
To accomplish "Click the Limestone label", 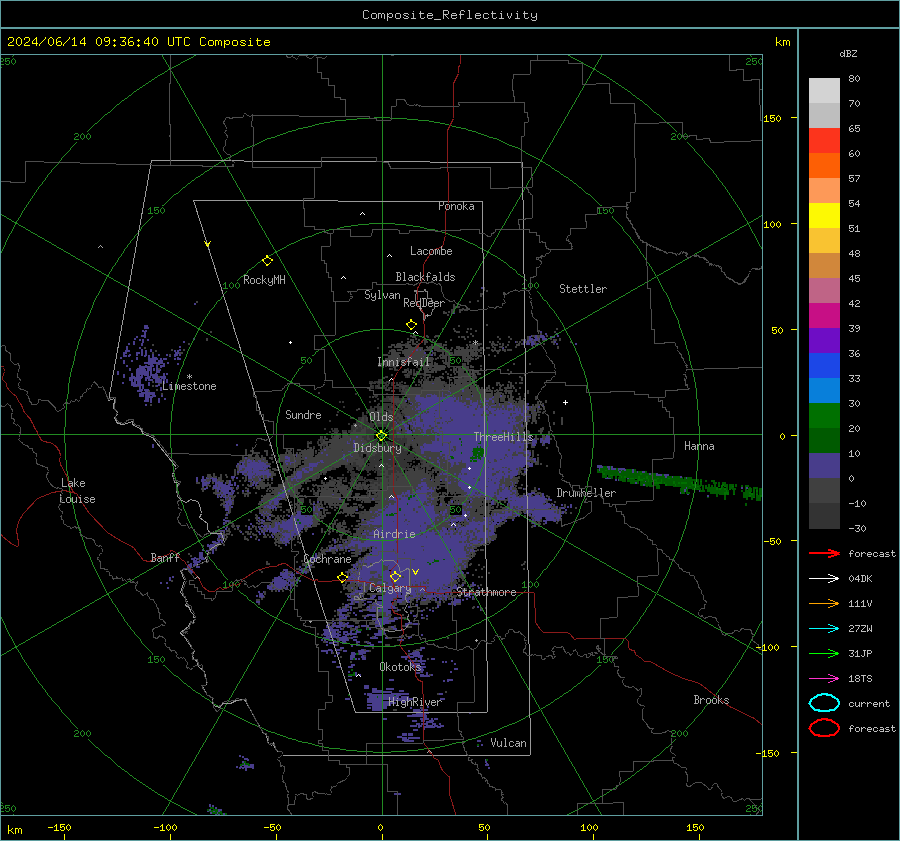I will 189,386.
